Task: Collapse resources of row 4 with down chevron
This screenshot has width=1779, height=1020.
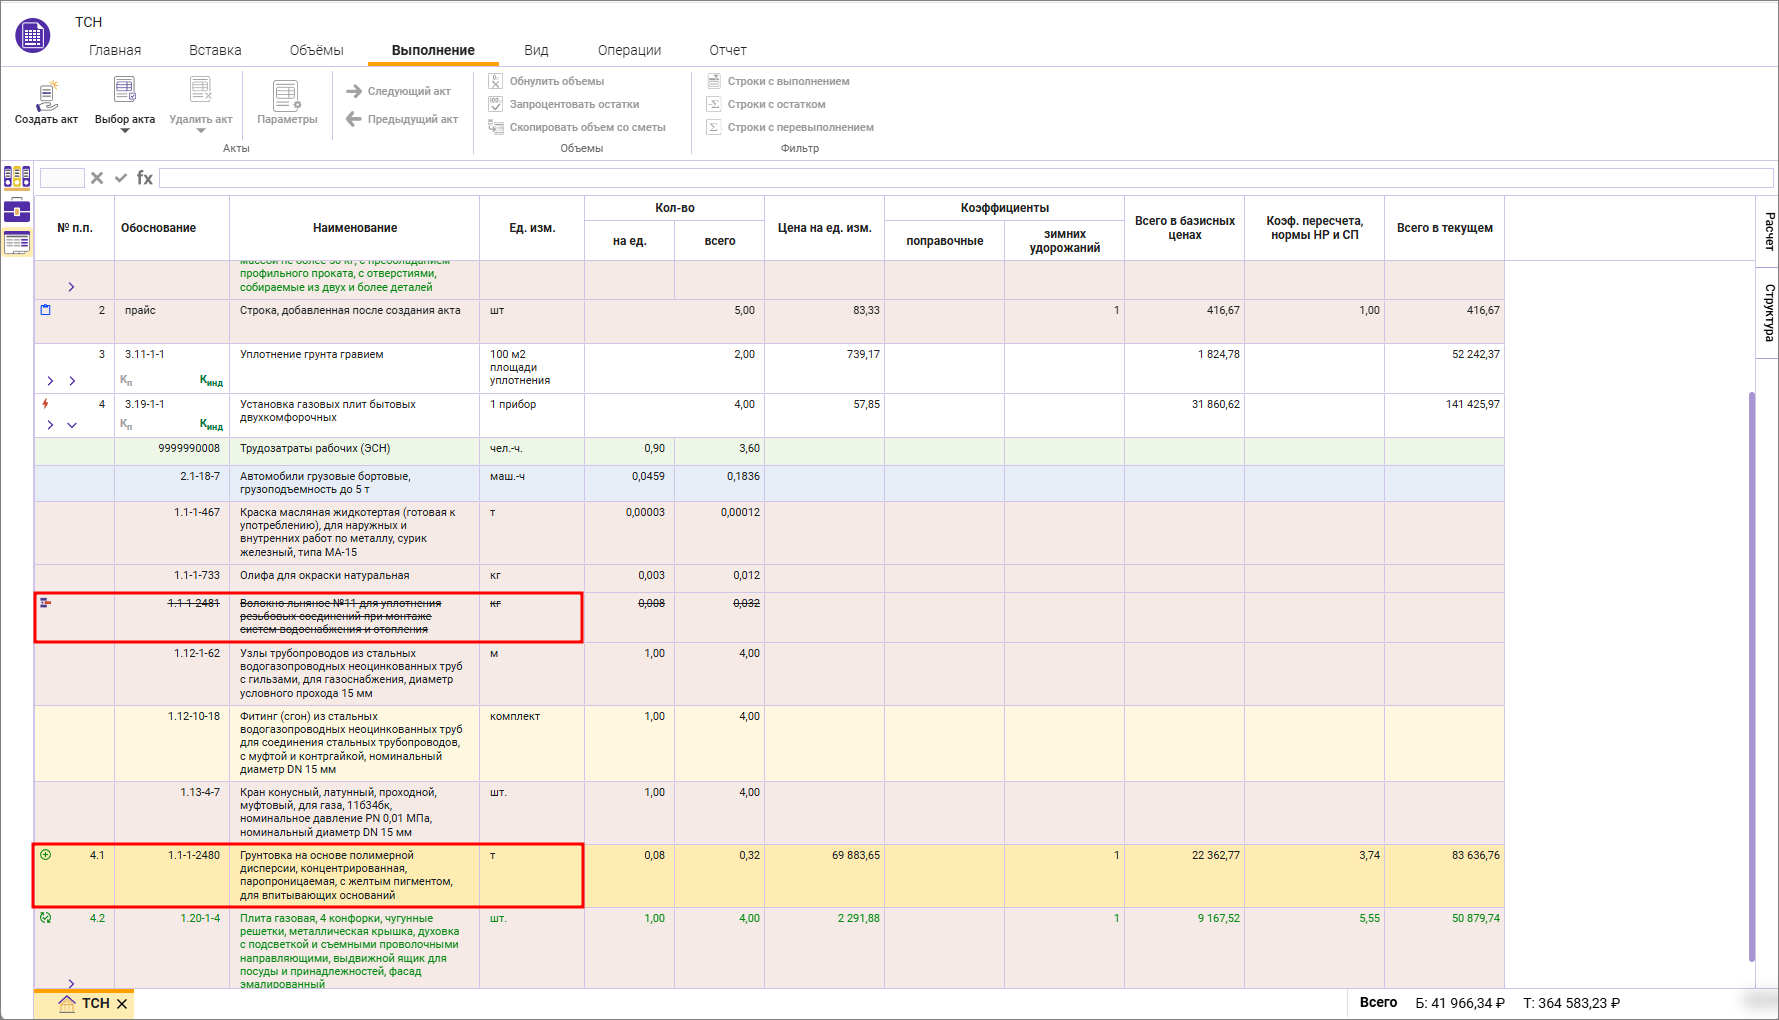Action: [x=72, y=425]
